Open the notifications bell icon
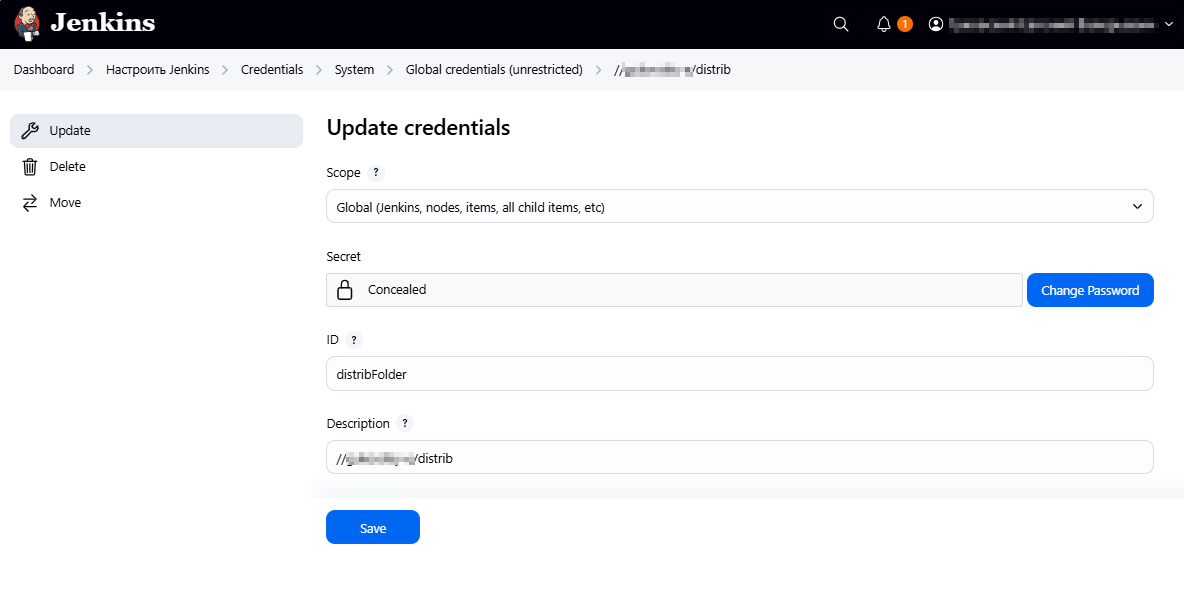This screenshot has height=590, width=1184. pyautogui.click(x=884, y=24)
